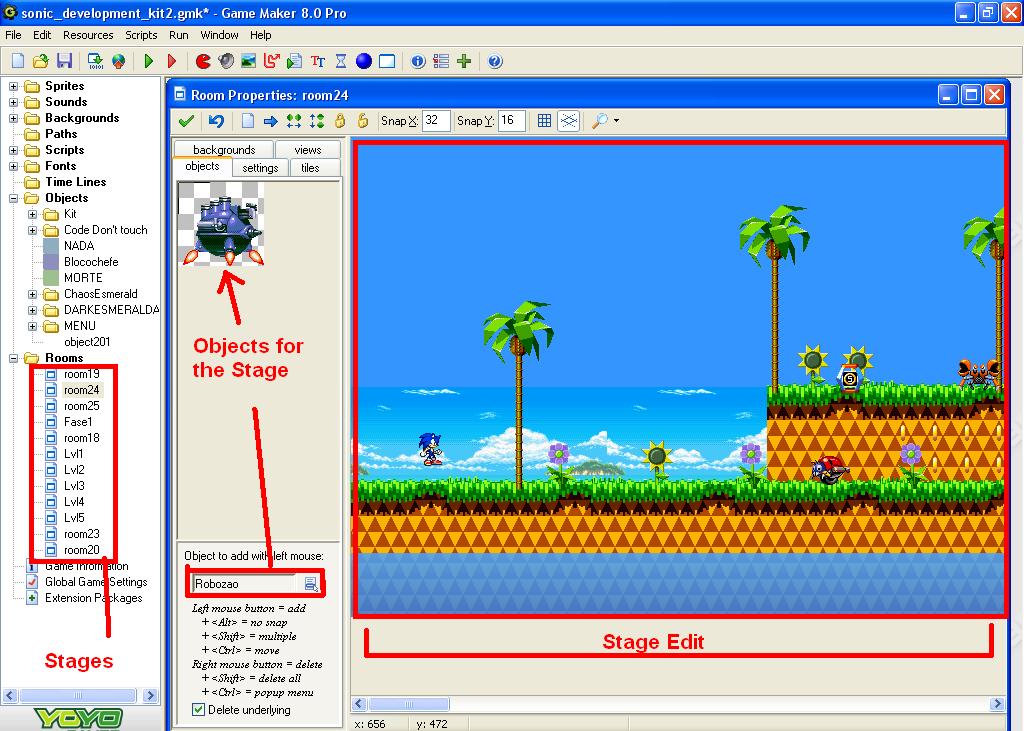Viewport: 1024px width, 731px height.
Task: Click the room editor horizontal scrollbar thumb
Action: pos(409,704)
